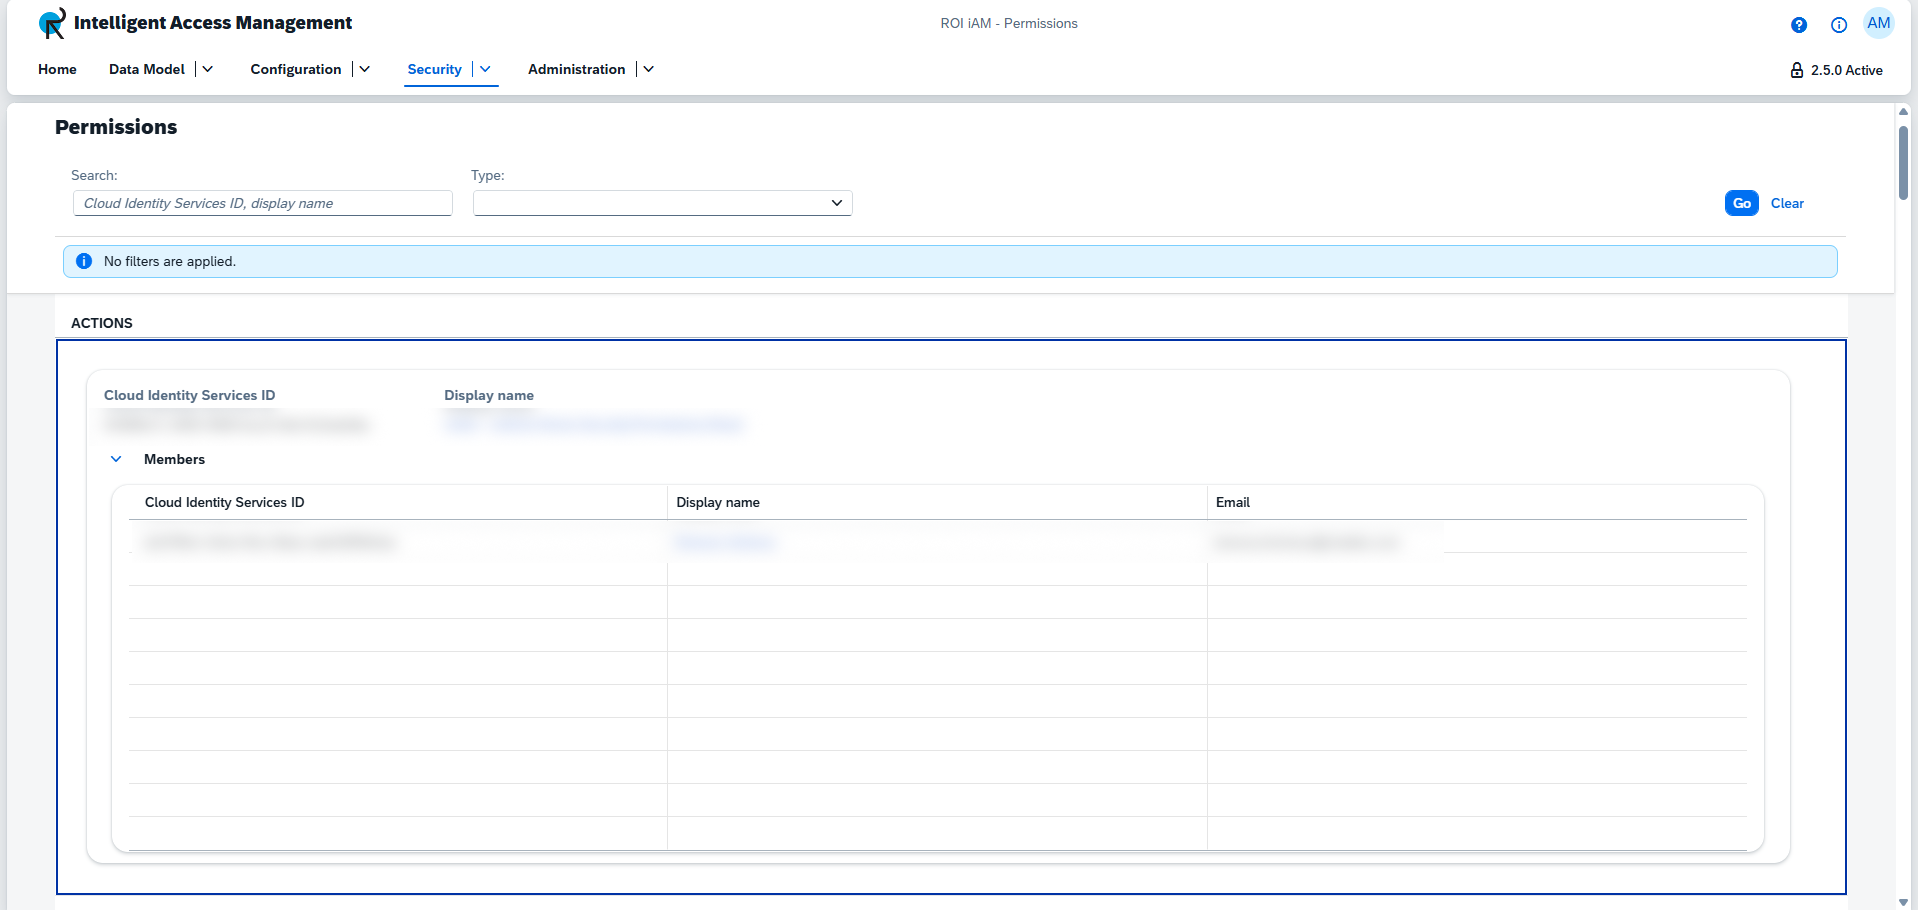The image size is (1918, 910).
Task: Open the Security dropdown chevron
Action: pyautogui.click(x=485, y=70)
